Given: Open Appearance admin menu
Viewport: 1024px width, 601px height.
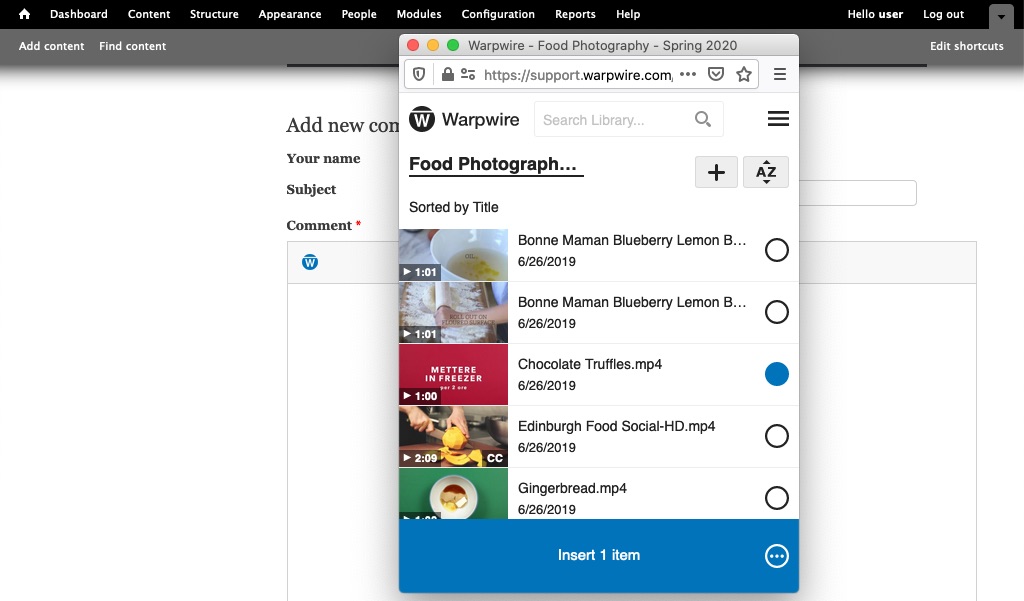Looking at the screenshot, I should (289, 14).
